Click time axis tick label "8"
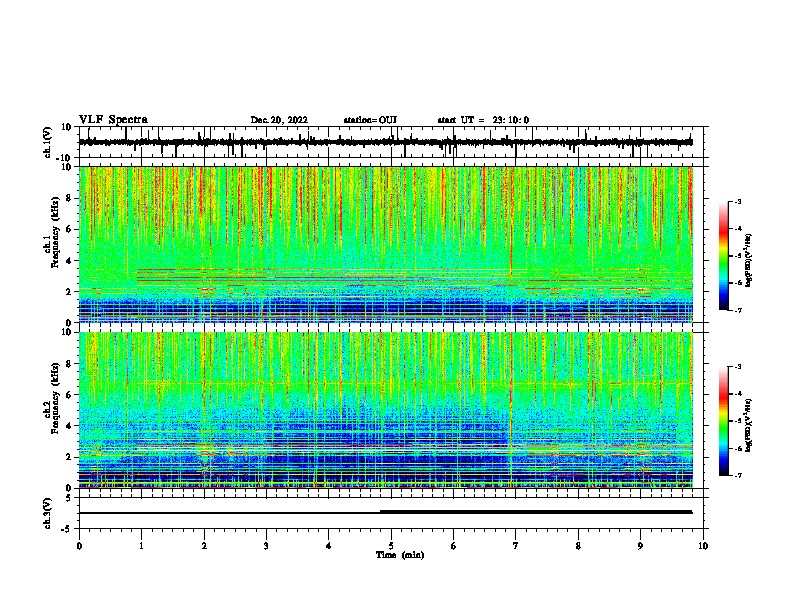The height and width of the screenshot is (612, 792). coord(578,546)
